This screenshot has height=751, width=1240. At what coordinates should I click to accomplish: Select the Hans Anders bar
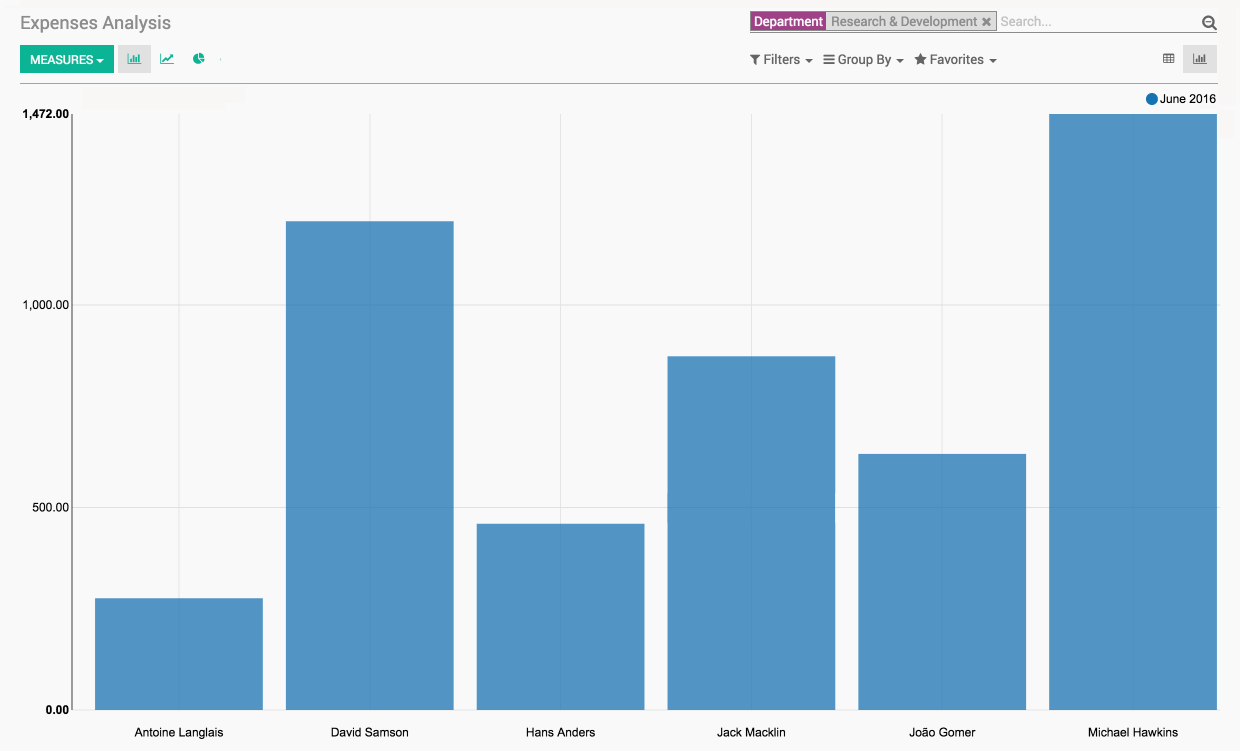(560, 617)
